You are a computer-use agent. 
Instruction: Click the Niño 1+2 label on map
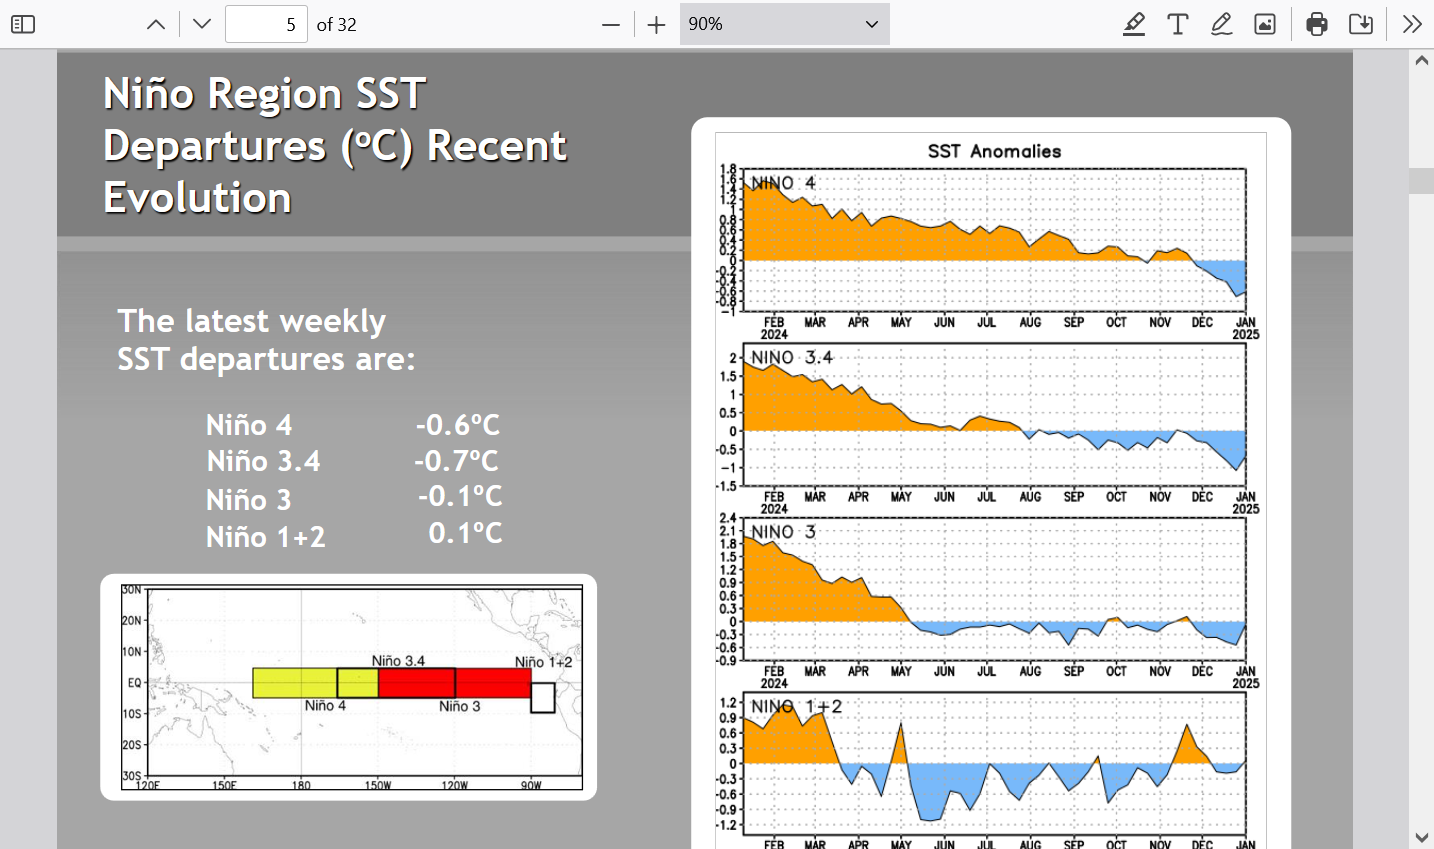click(x=544, y=662)
